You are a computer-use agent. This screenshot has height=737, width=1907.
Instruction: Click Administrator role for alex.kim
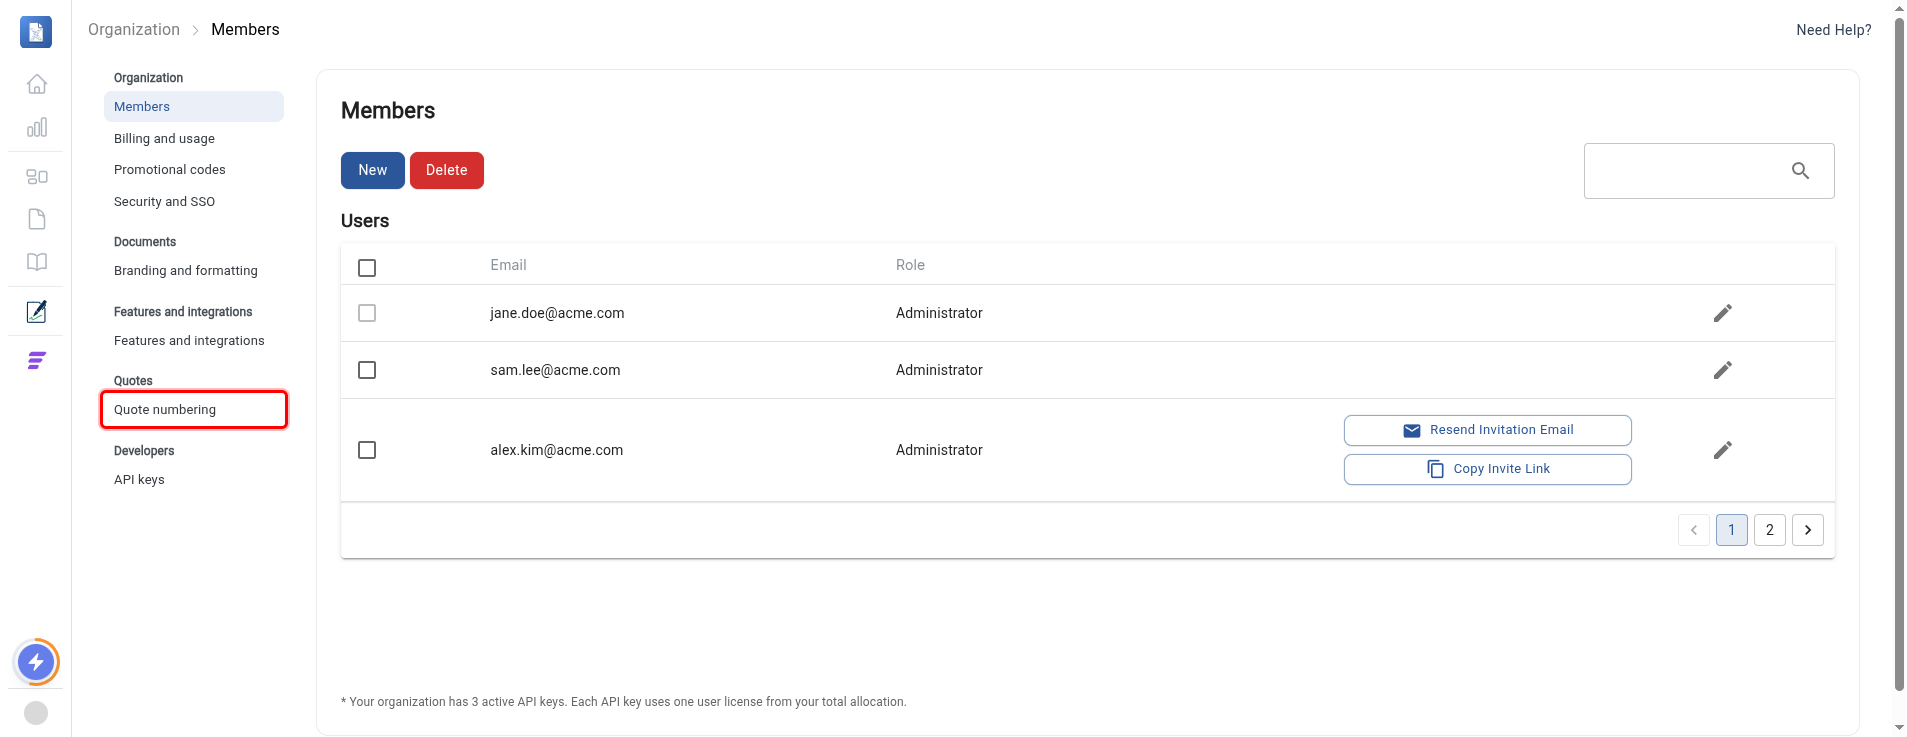[939, 450]
